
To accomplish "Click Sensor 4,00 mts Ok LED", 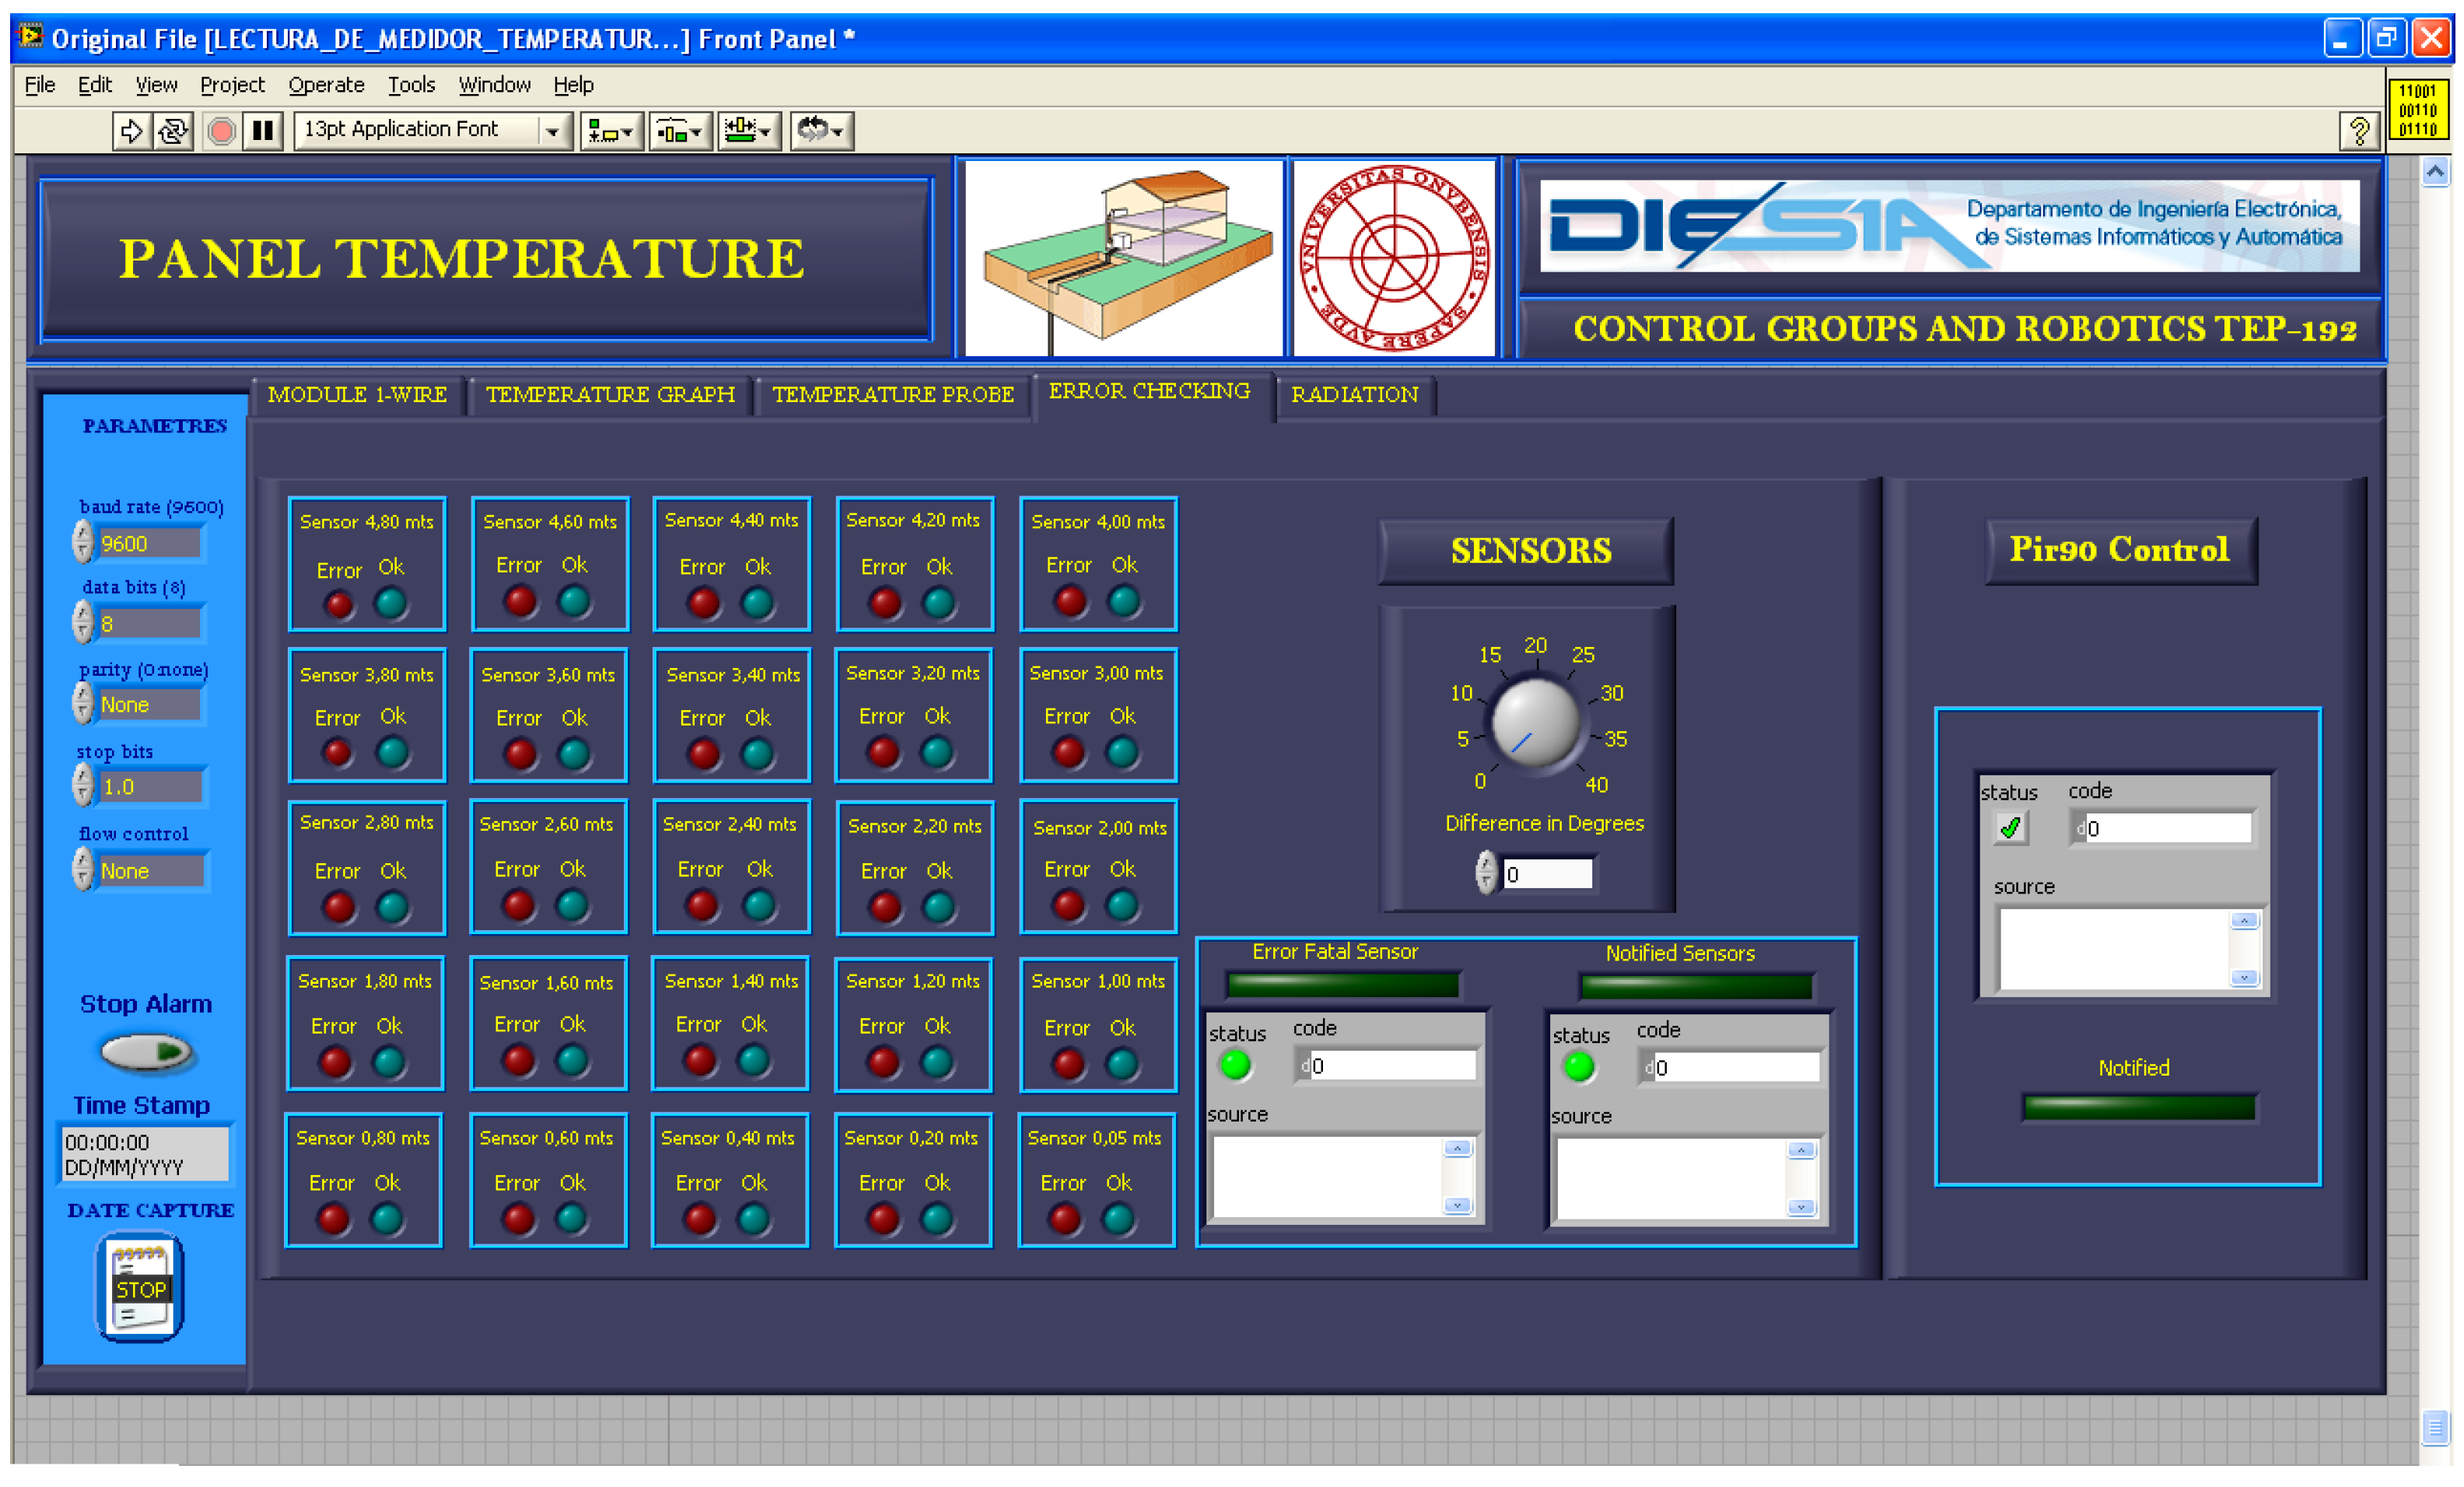I will pos(1124,601).
